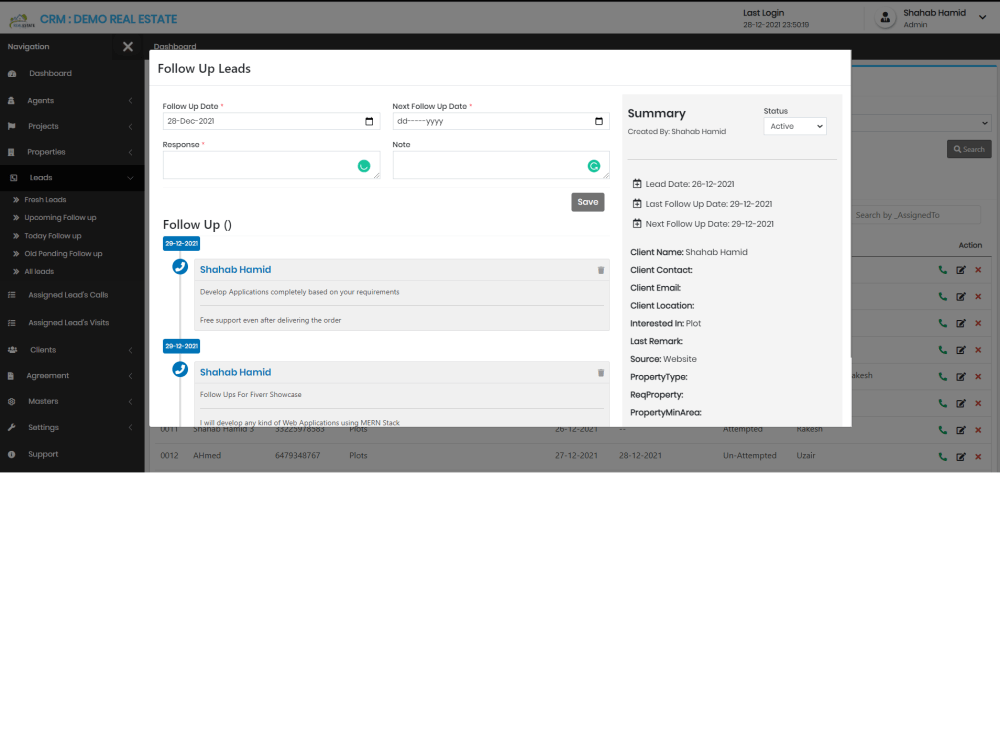
Task: Open Shahab Hamid Admin user dropdown
Action: click(983, 18)
